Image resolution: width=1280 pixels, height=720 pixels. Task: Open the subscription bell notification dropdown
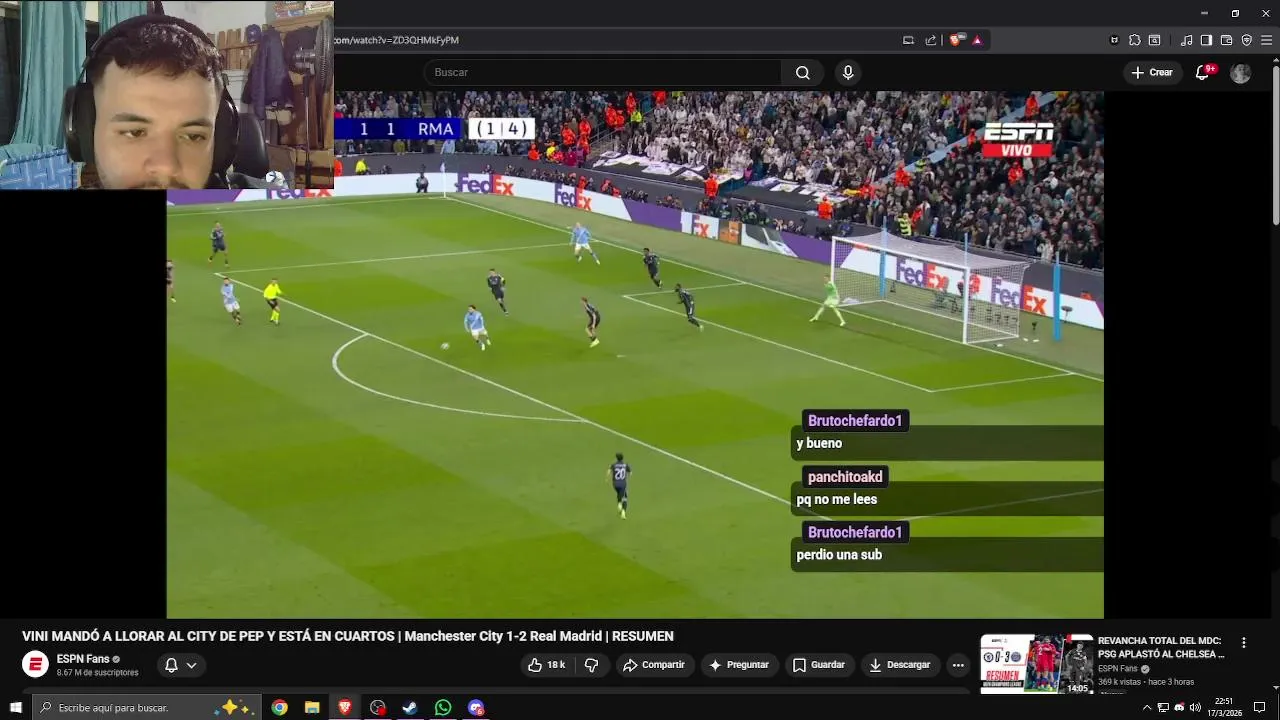pyautogui.click(x=181, y=665)
